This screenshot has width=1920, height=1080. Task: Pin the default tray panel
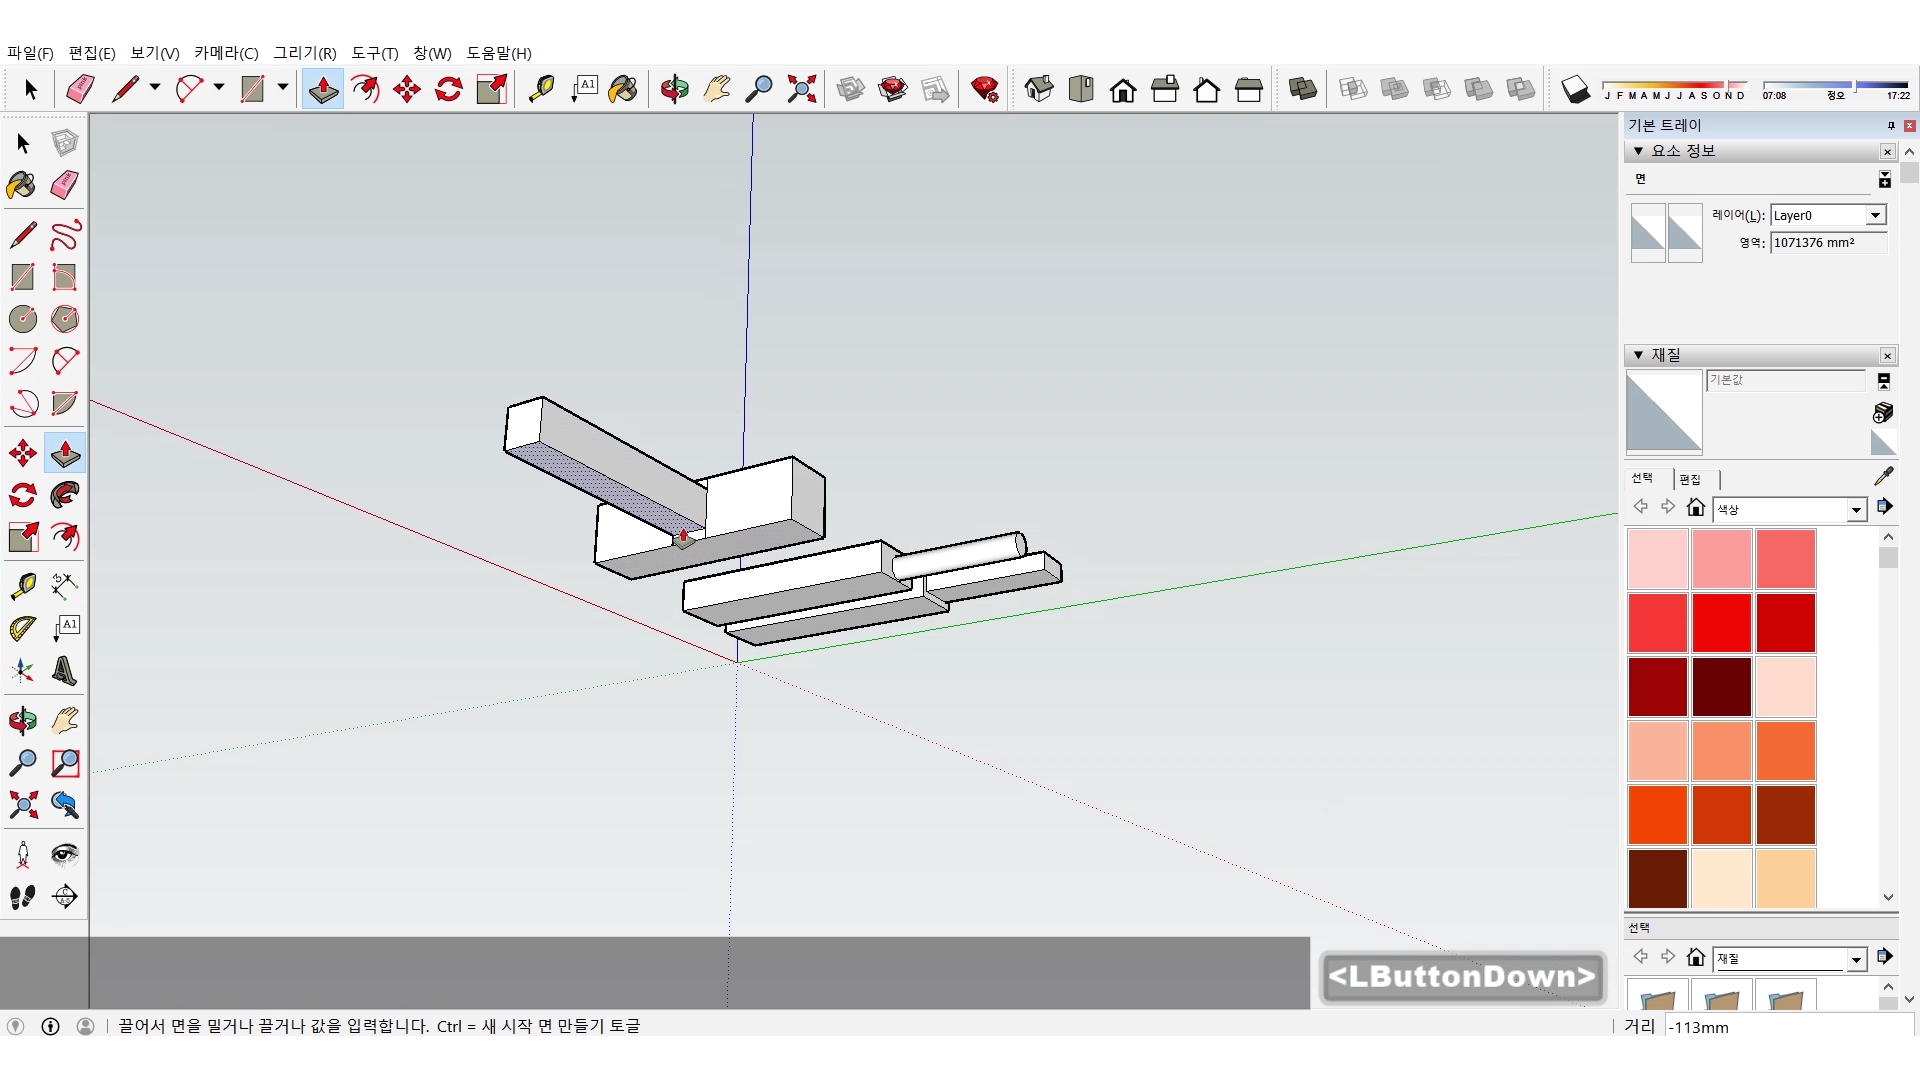point(1890,125)
